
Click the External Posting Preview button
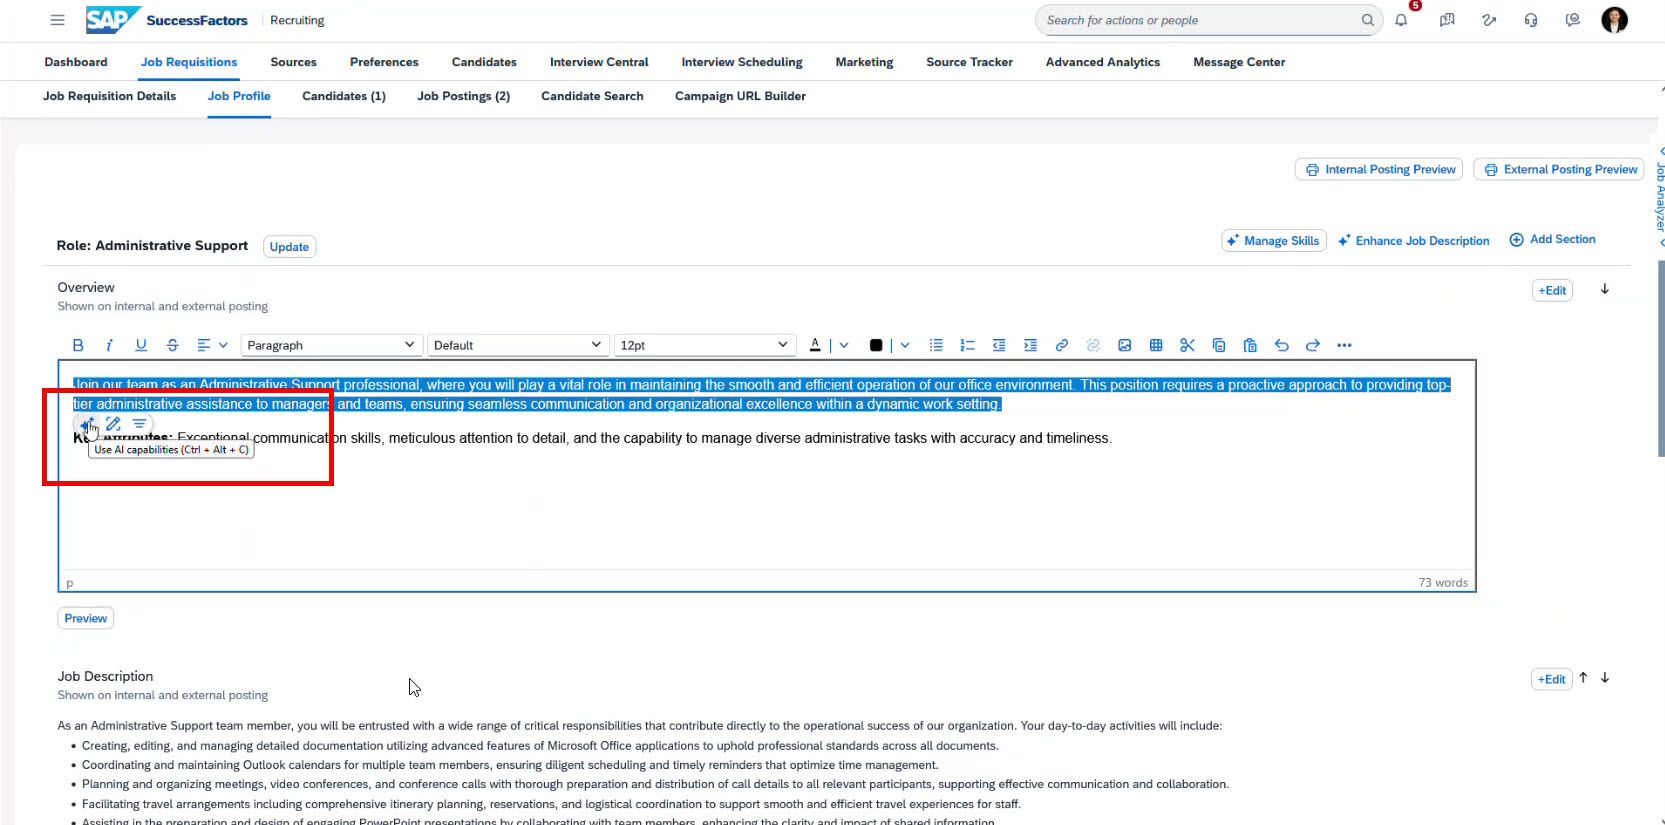tap(1560, 170)
